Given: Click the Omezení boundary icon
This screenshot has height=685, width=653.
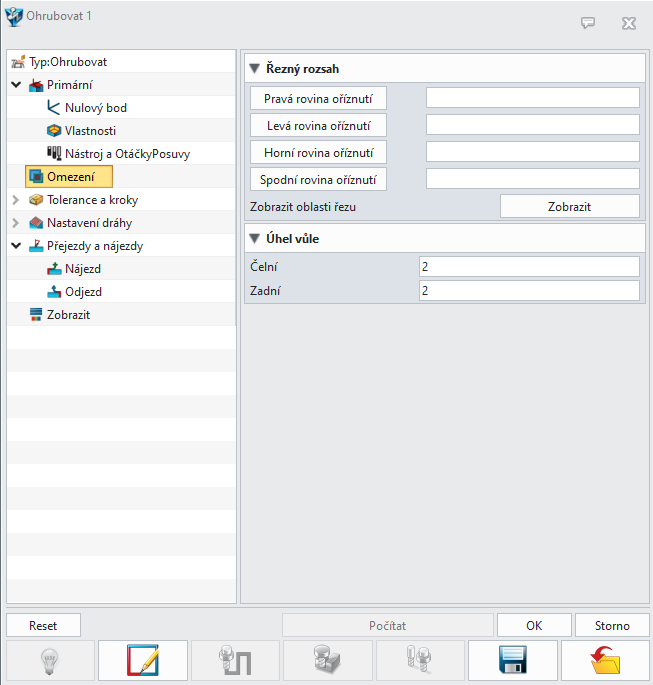Looking at the screenshot, I should [36, 176].
